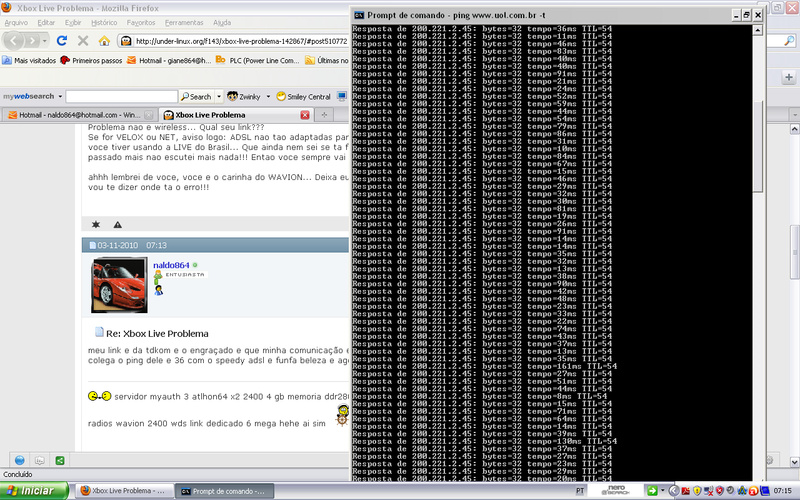800x500 pixels.
Task: Open the mywebsearch toolbar dropdown
Action: point(60,96)
